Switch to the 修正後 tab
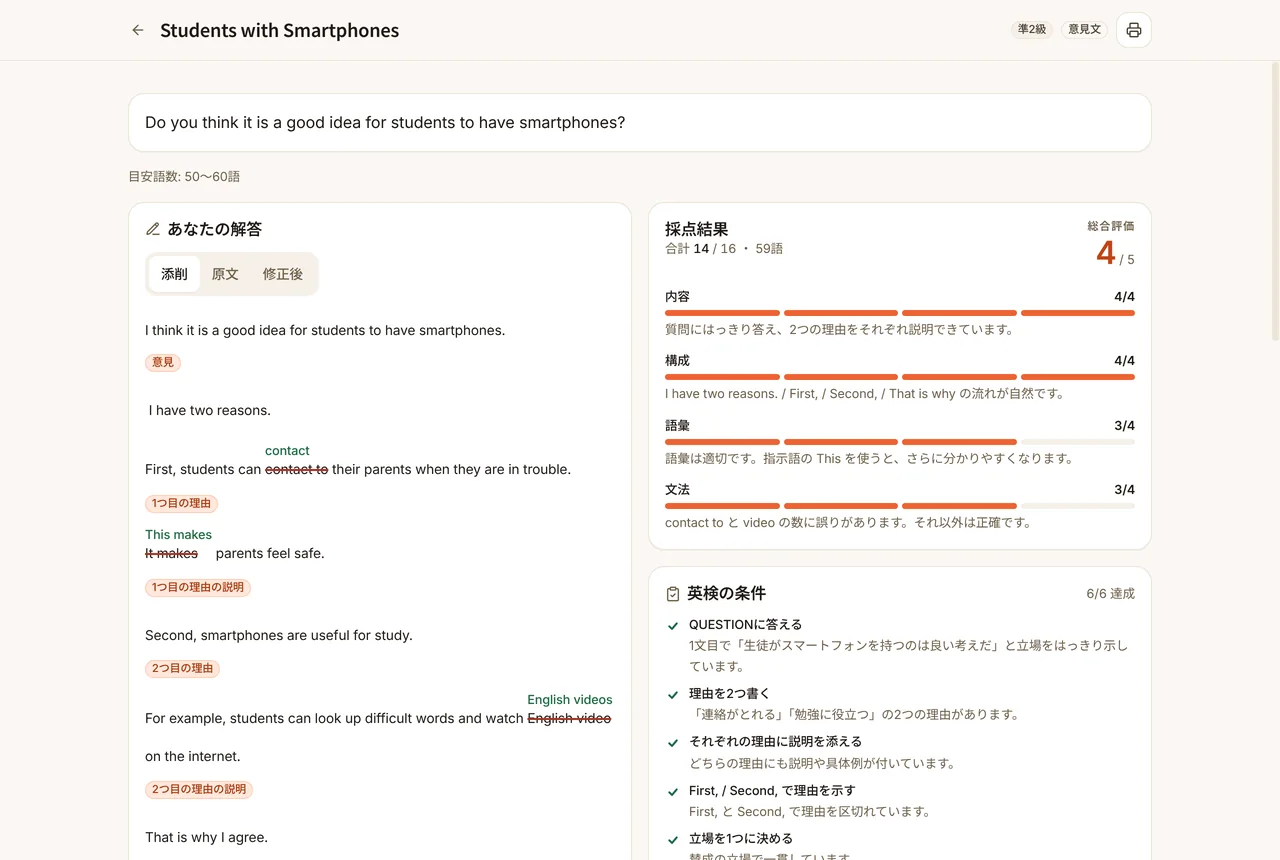 click(283, 274)
